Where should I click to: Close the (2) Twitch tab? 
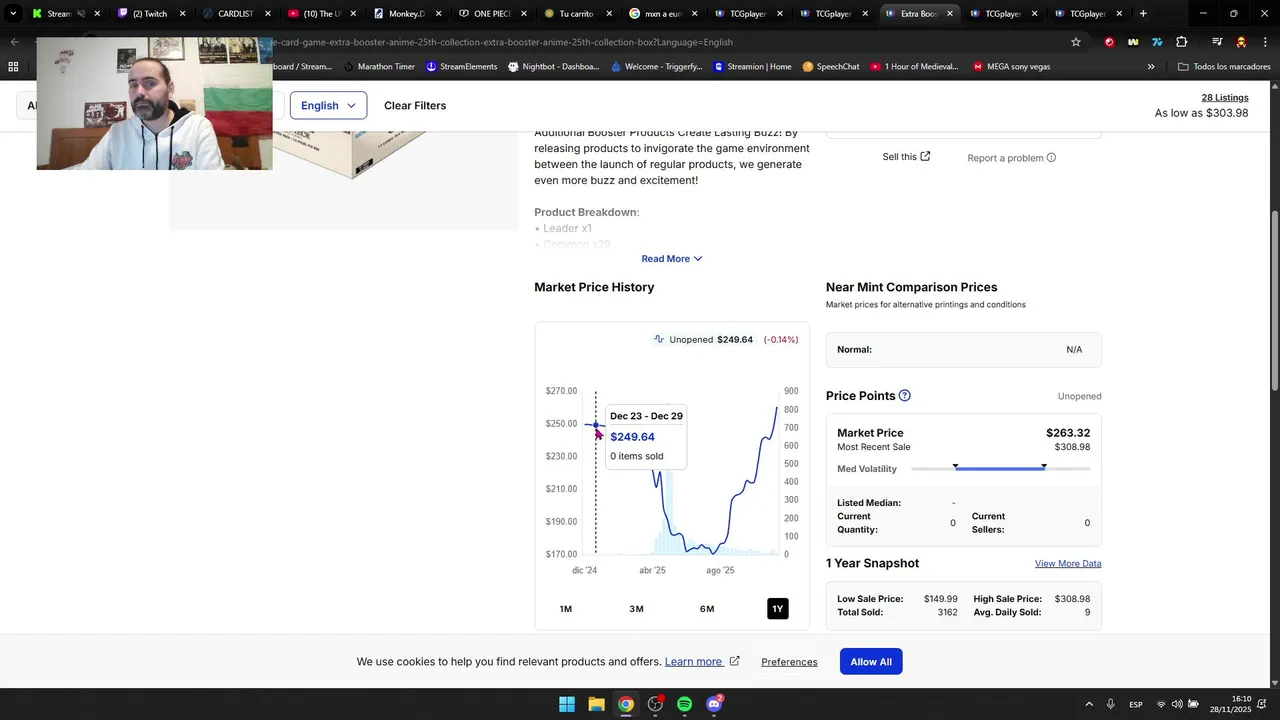pos(183,14)
